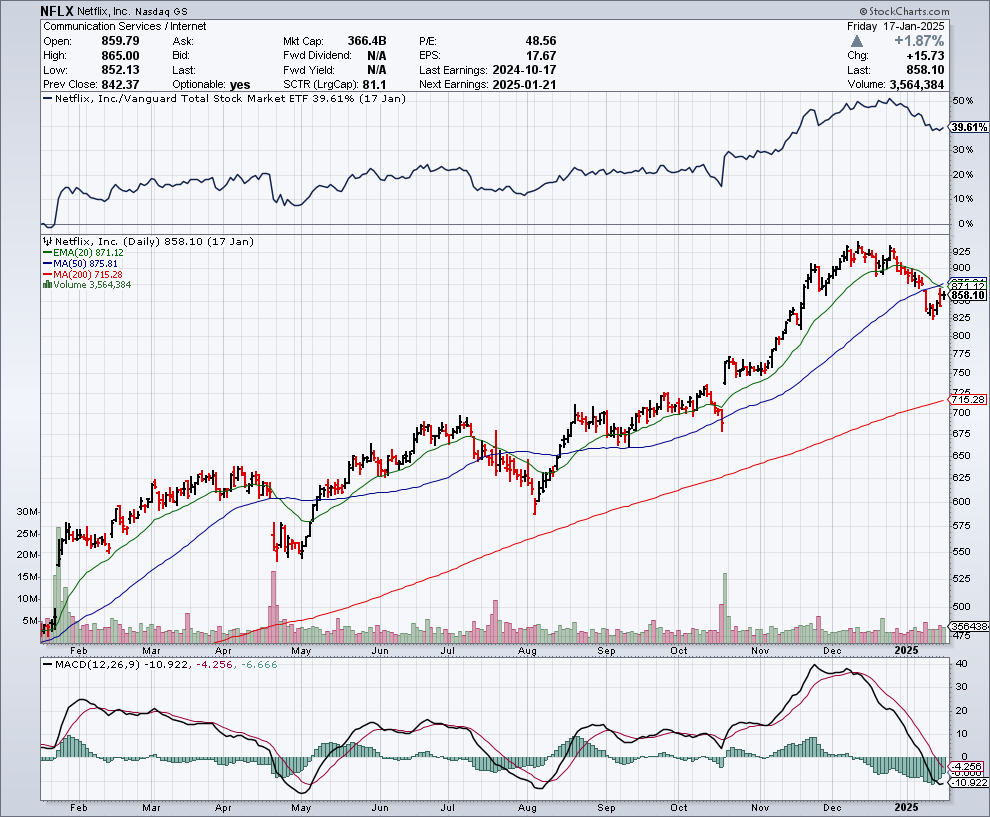Click the Low value 852.13
The height and width of the screenshot is (817, 990).
pyautogui.click(x=120, y=70)
